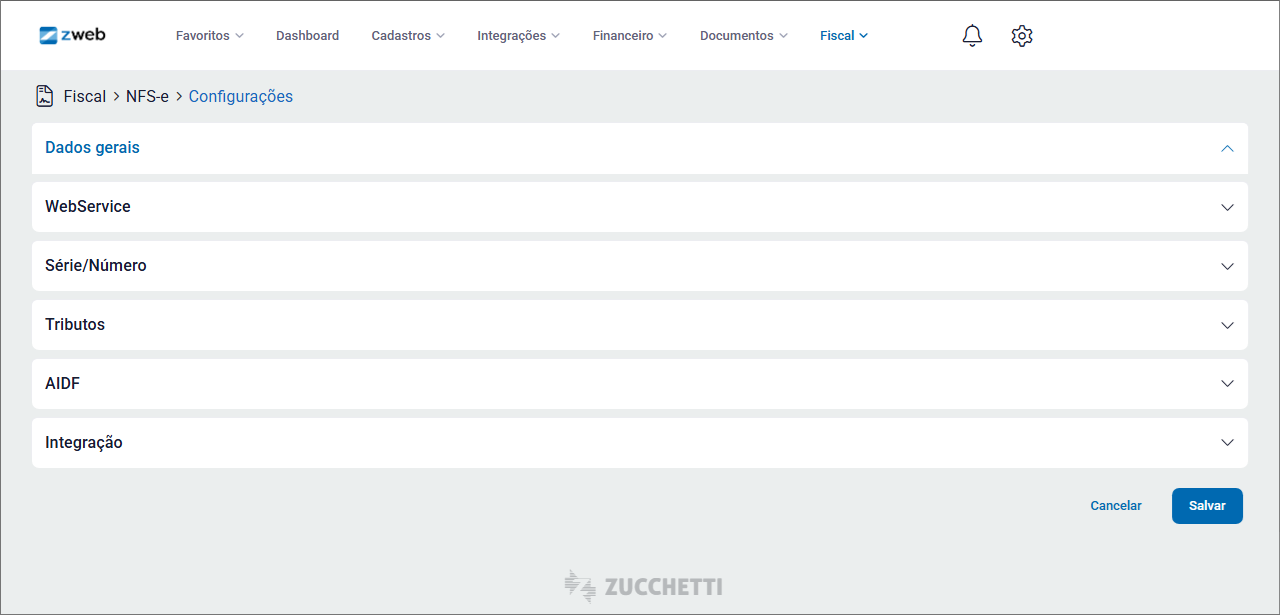Image resolution: width=1280 pixels, height=615 pixels.
Task: Collapse the Dados gerais section
Action: tap(1227, 148)
